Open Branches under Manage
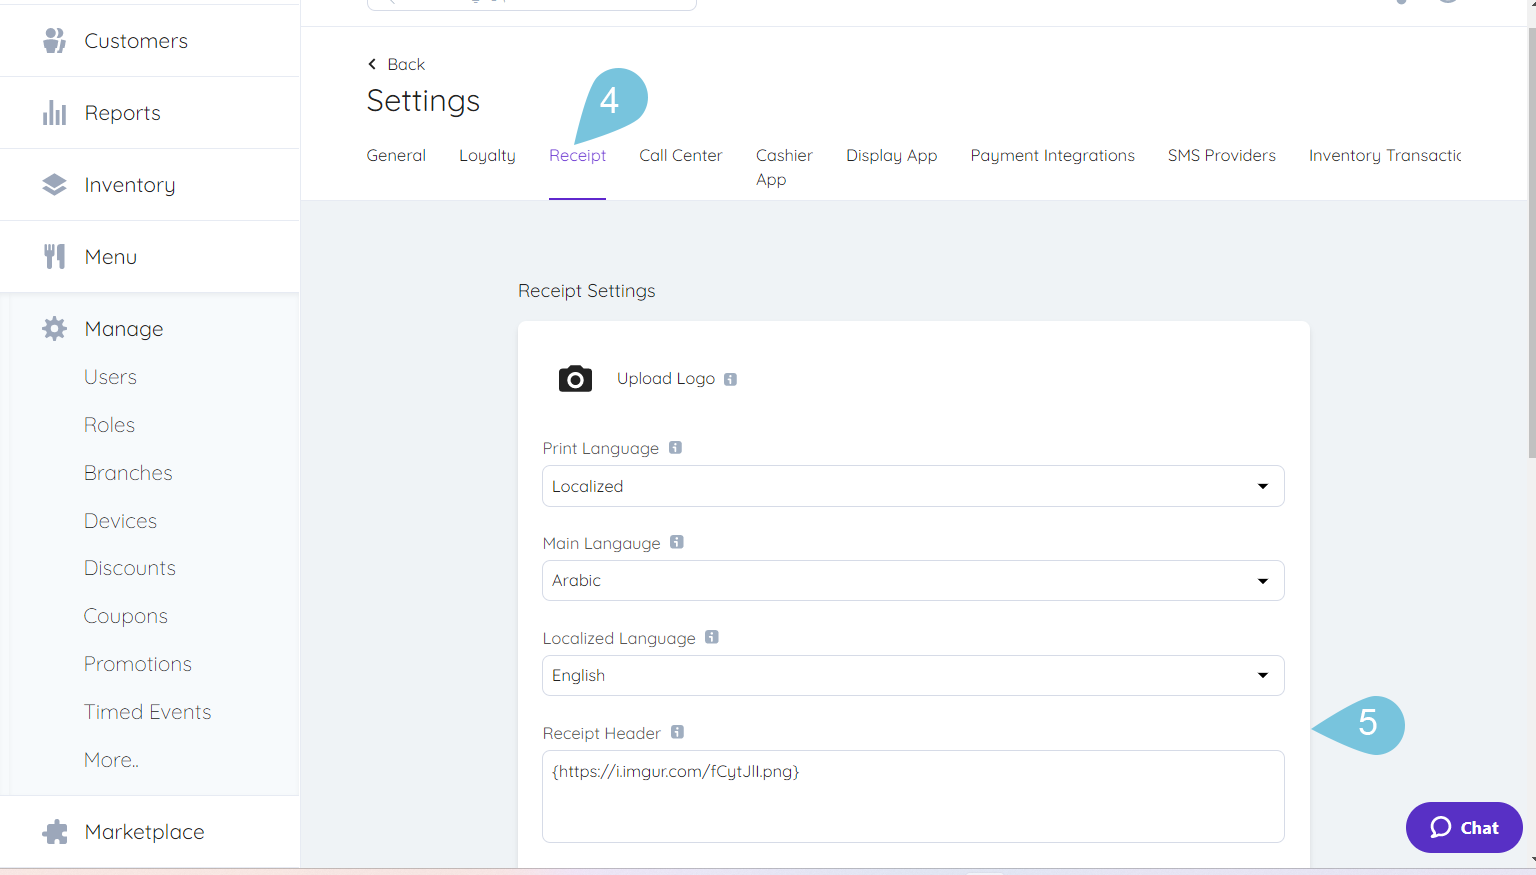Viewport: 1536px width, 875px height. [128, 473]
